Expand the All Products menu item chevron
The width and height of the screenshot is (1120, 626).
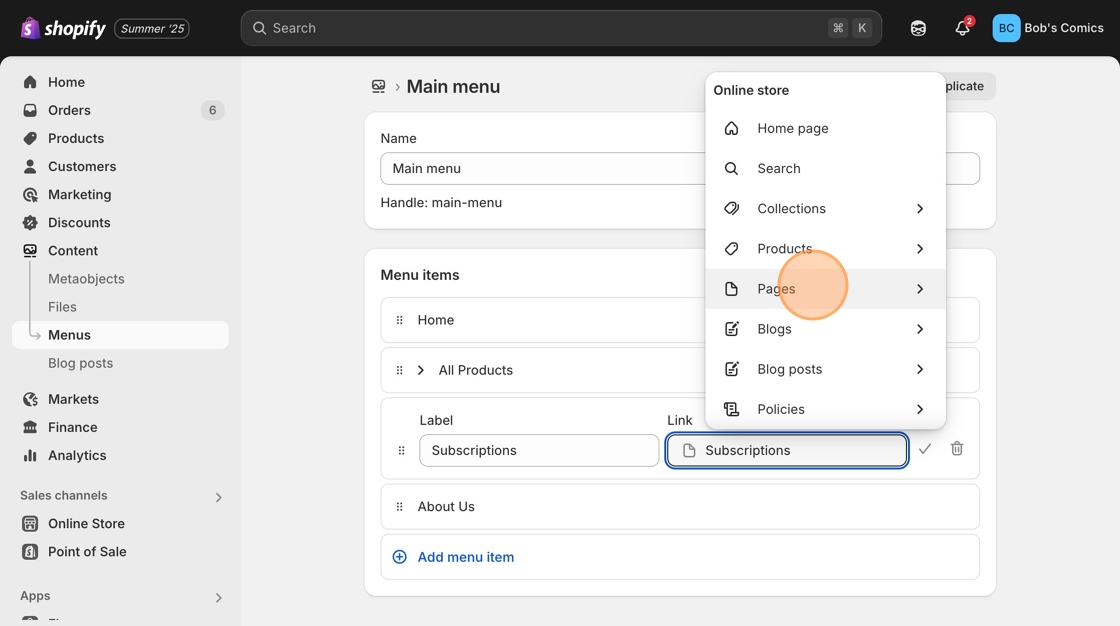tap(421, 370)
